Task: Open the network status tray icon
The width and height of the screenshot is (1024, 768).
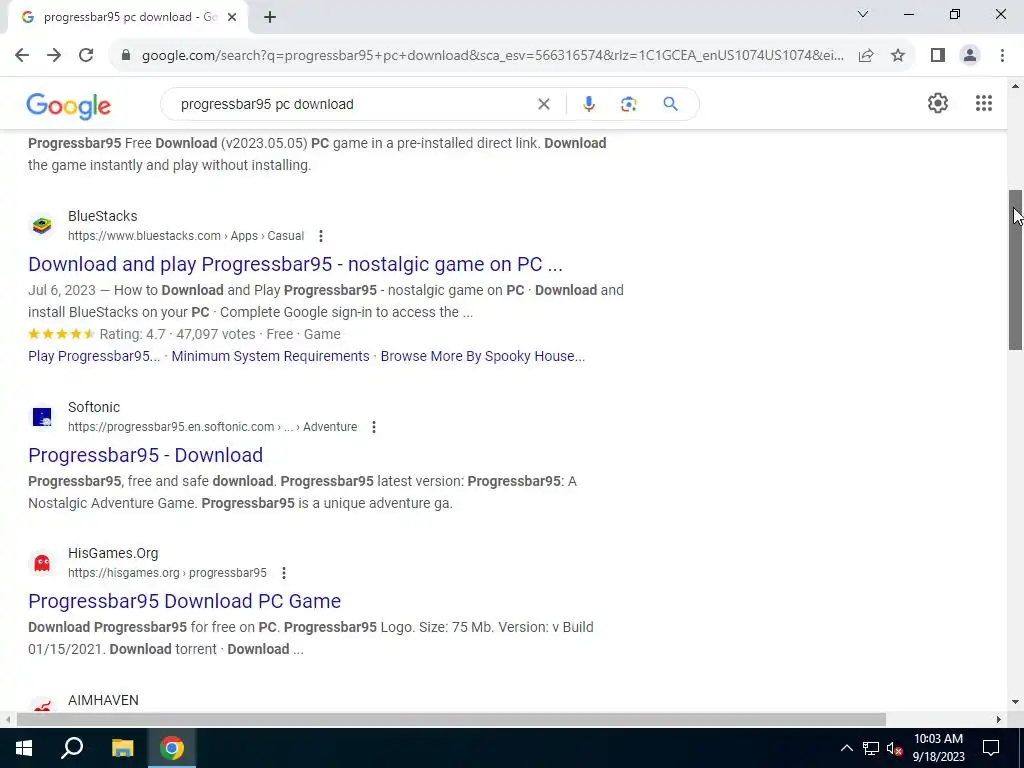Action: point(871,748)
